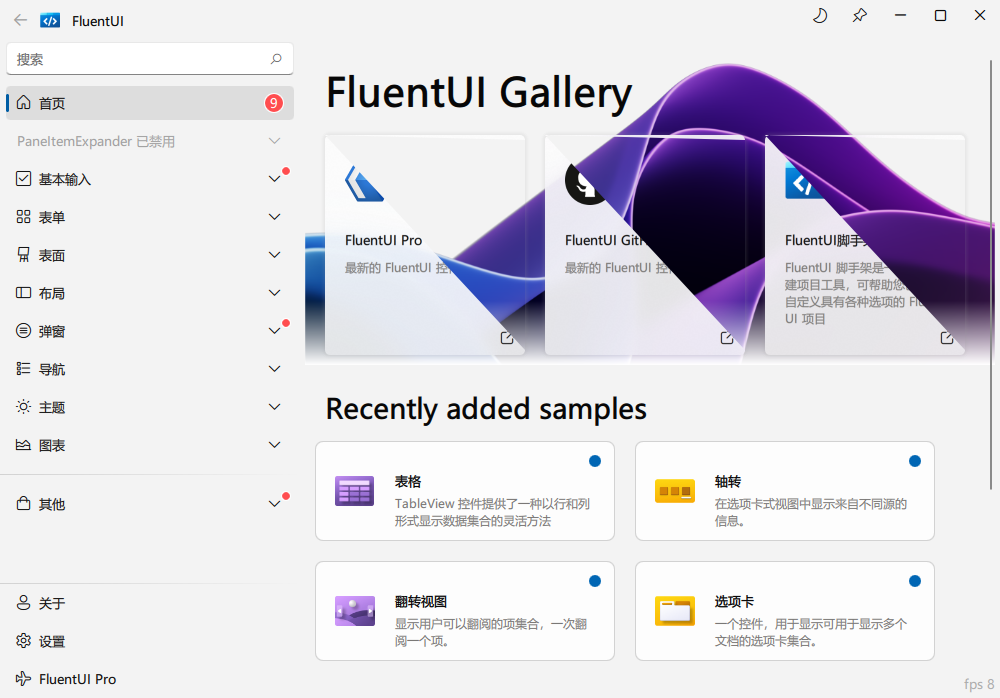Viewport: 1000px width, 698px height.
Task: Click the grid icon next to 表单
Action: [x=24, y=217]
